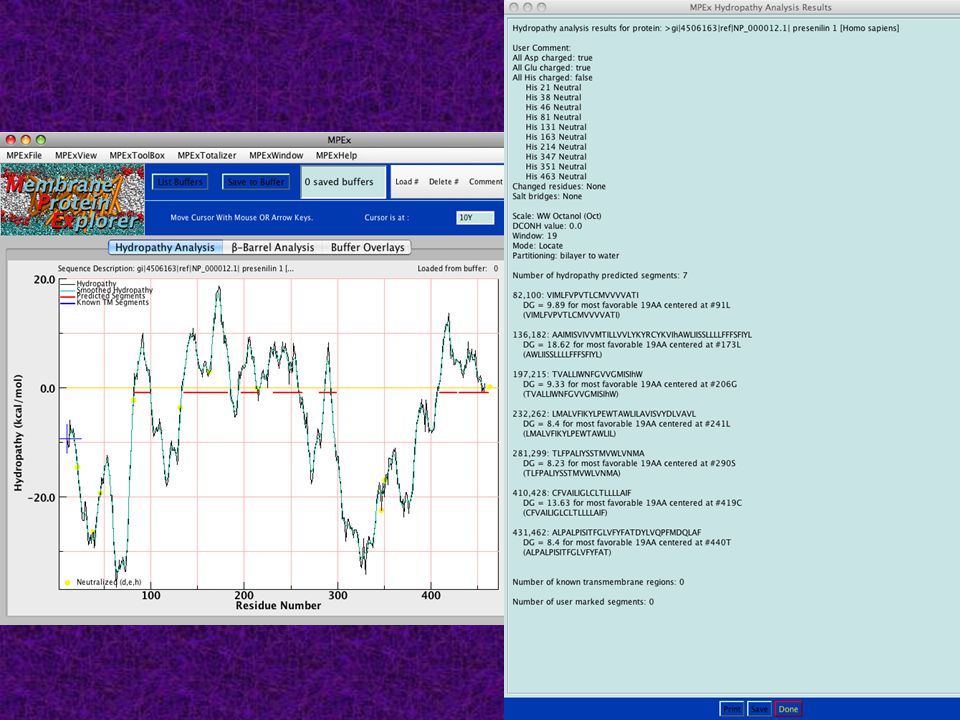This screenshot has height=720, width=960.
Task: Switch to the β-Barrel Analysis tab
Action: tap(272, 247)
